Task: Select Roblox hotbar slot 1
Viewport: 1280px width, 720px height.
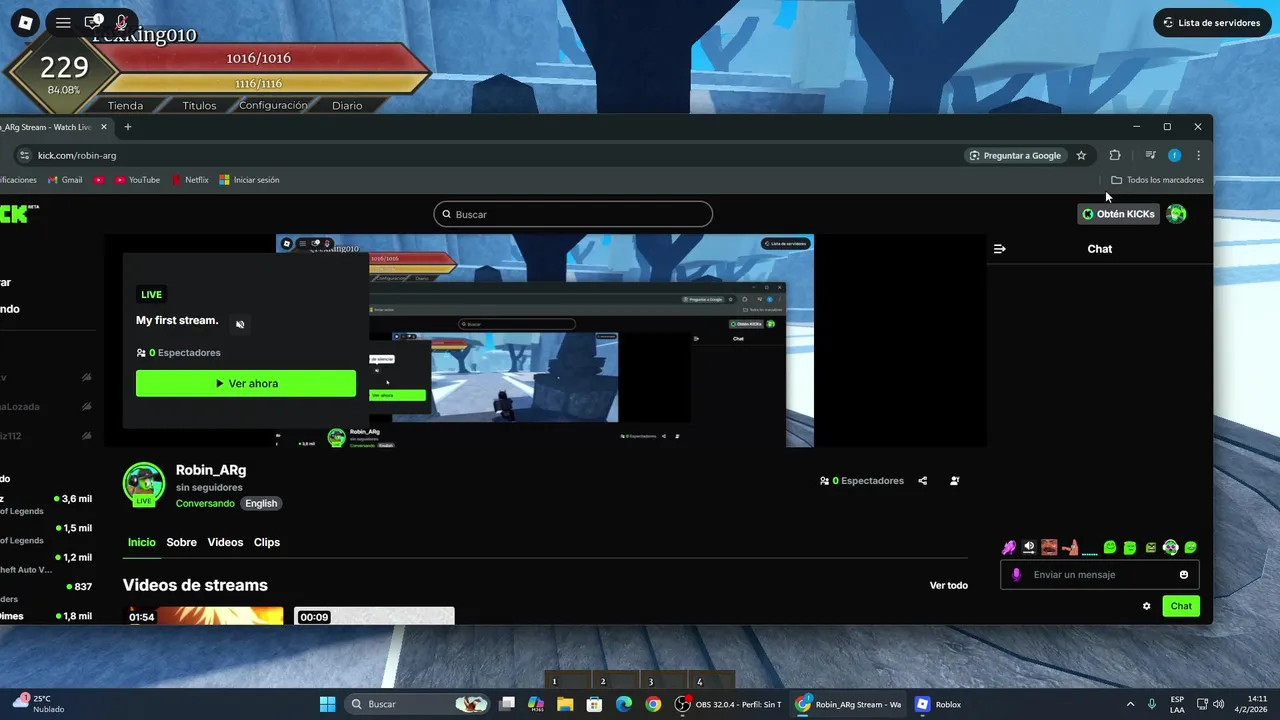Action: [x=568, y=680]
